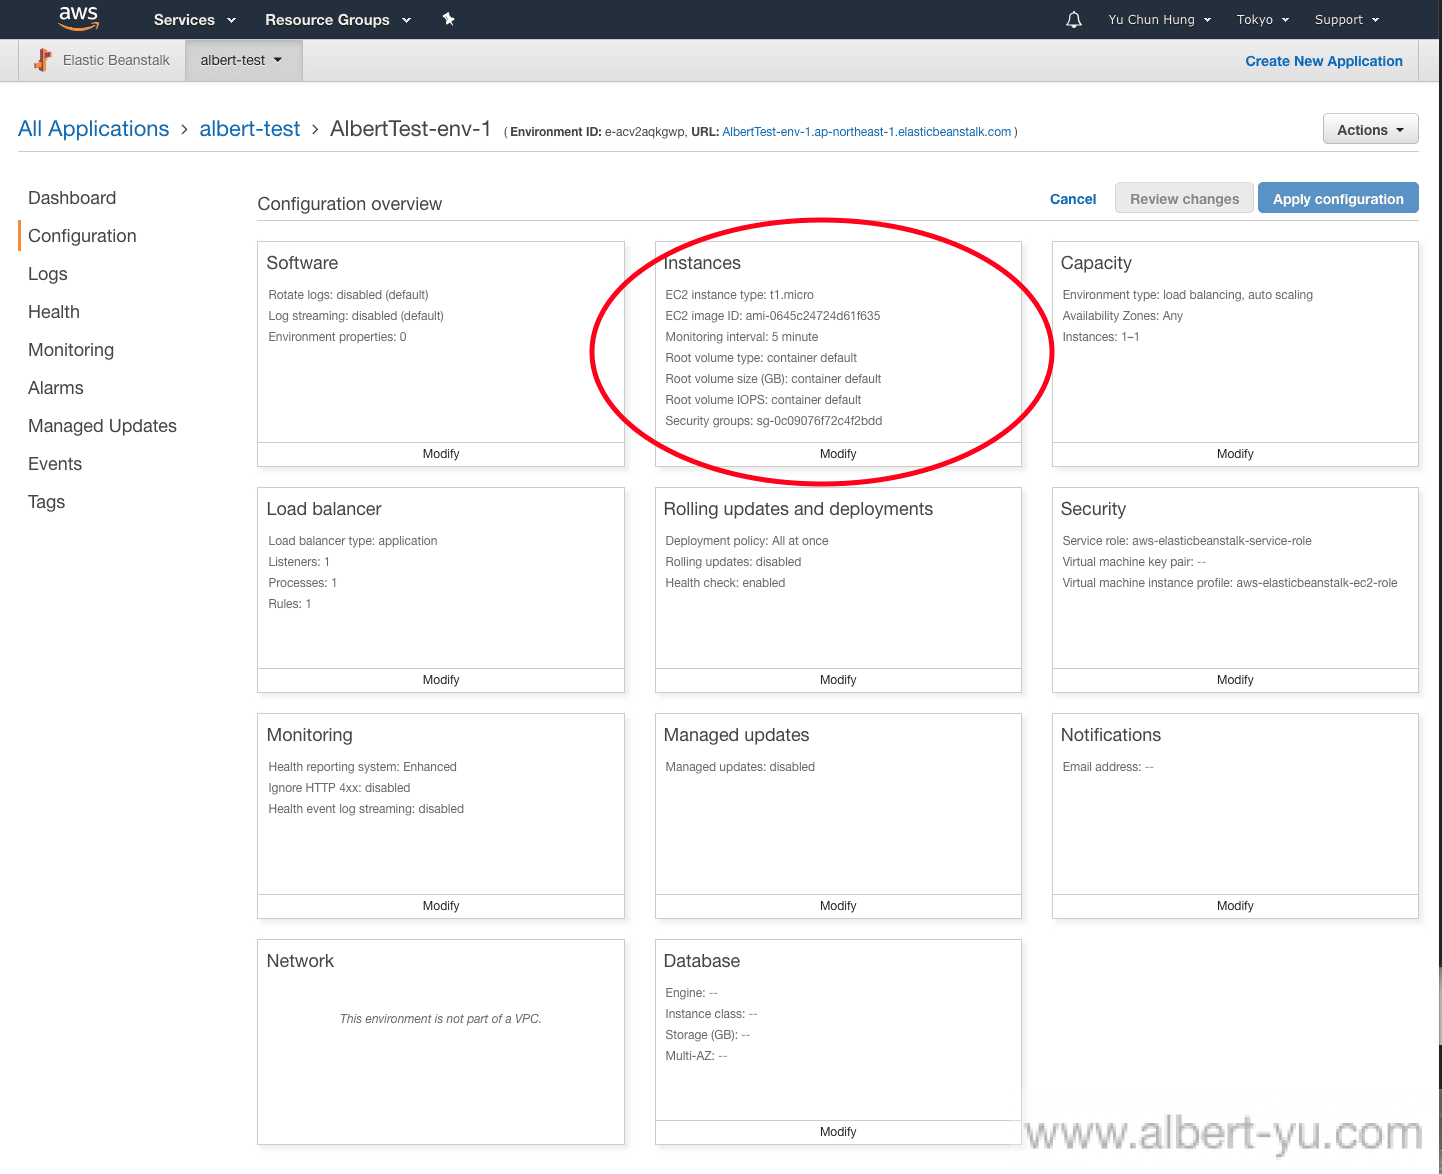1442x1174 pixels.
Task: Select Dashboard in the sidebar
Action: 72,198
